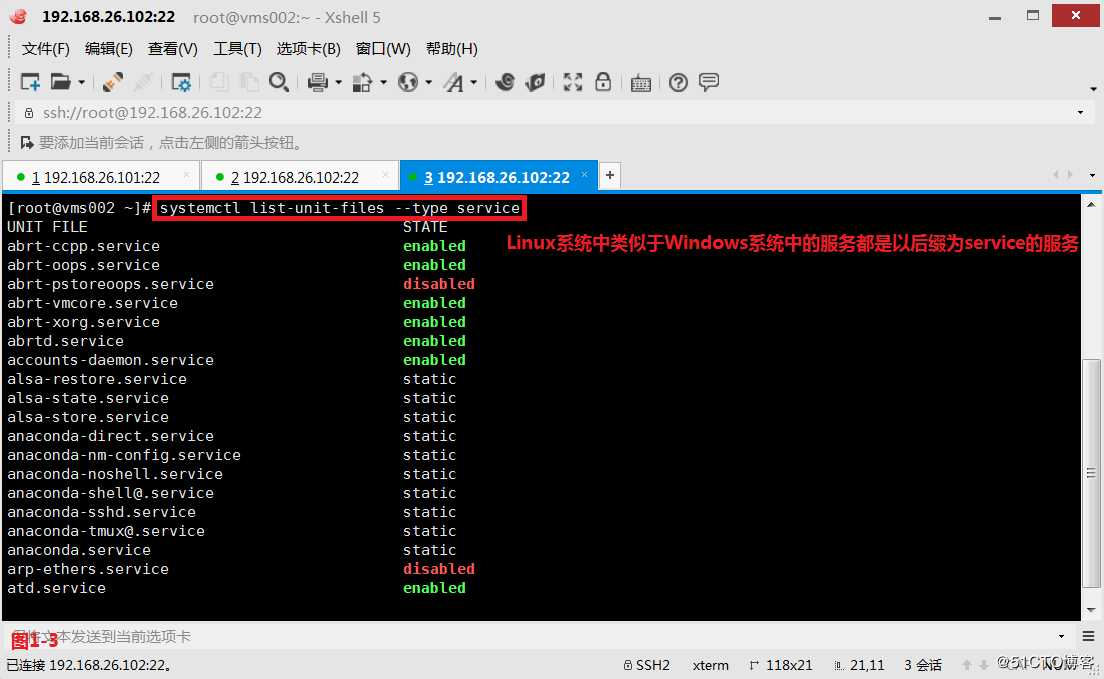This screenshot has height=679, width=1104.
Task: Open the 窗口(W) menu
Action: click(x=383, y=49)
